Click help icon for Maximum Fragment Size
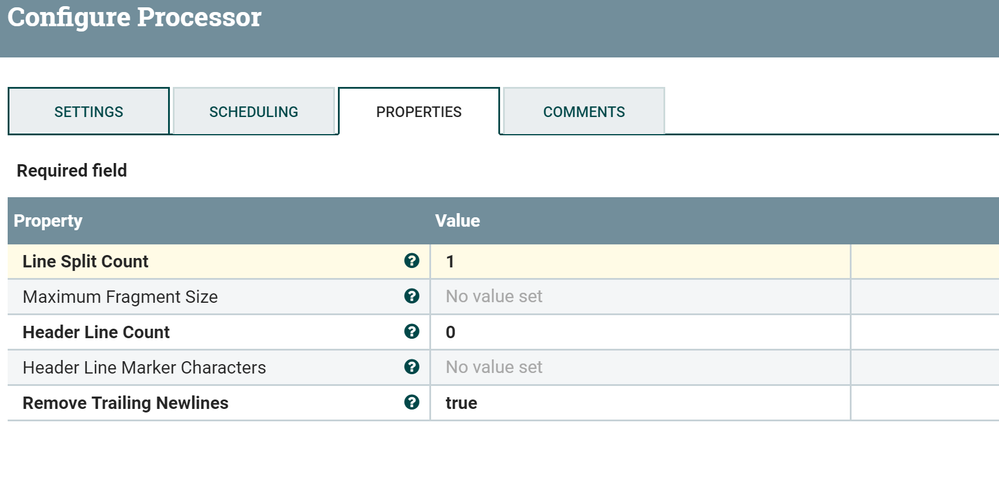 coord(411,296)
